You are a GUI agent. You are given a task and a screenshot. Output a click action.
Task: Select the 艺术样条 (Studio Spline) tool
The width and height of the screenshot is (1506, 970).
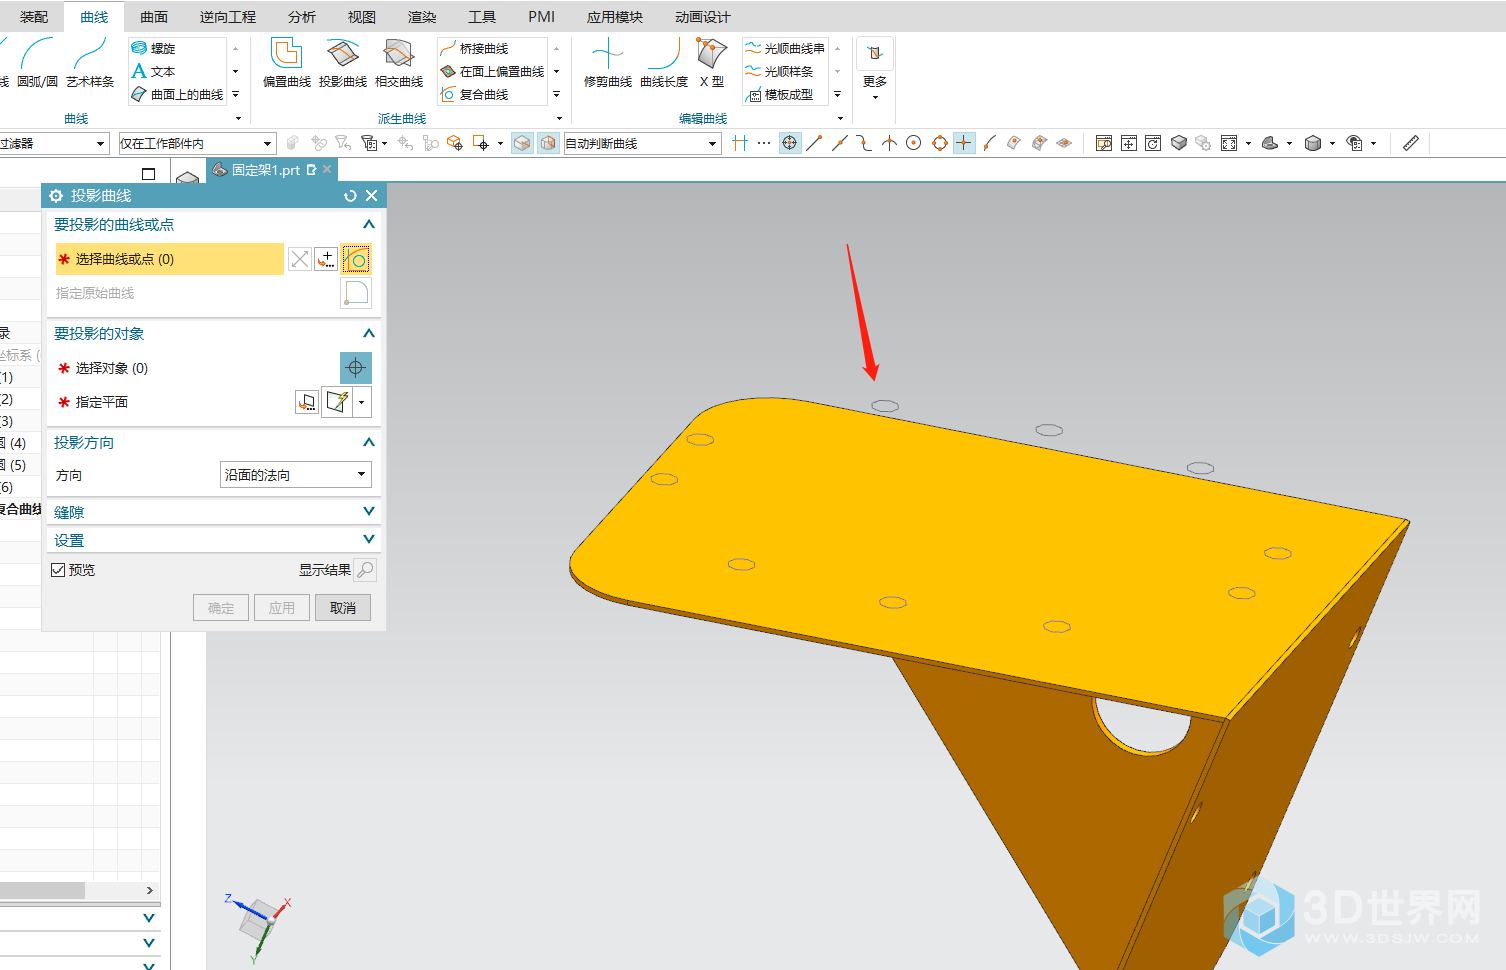(x=90, y=62)
